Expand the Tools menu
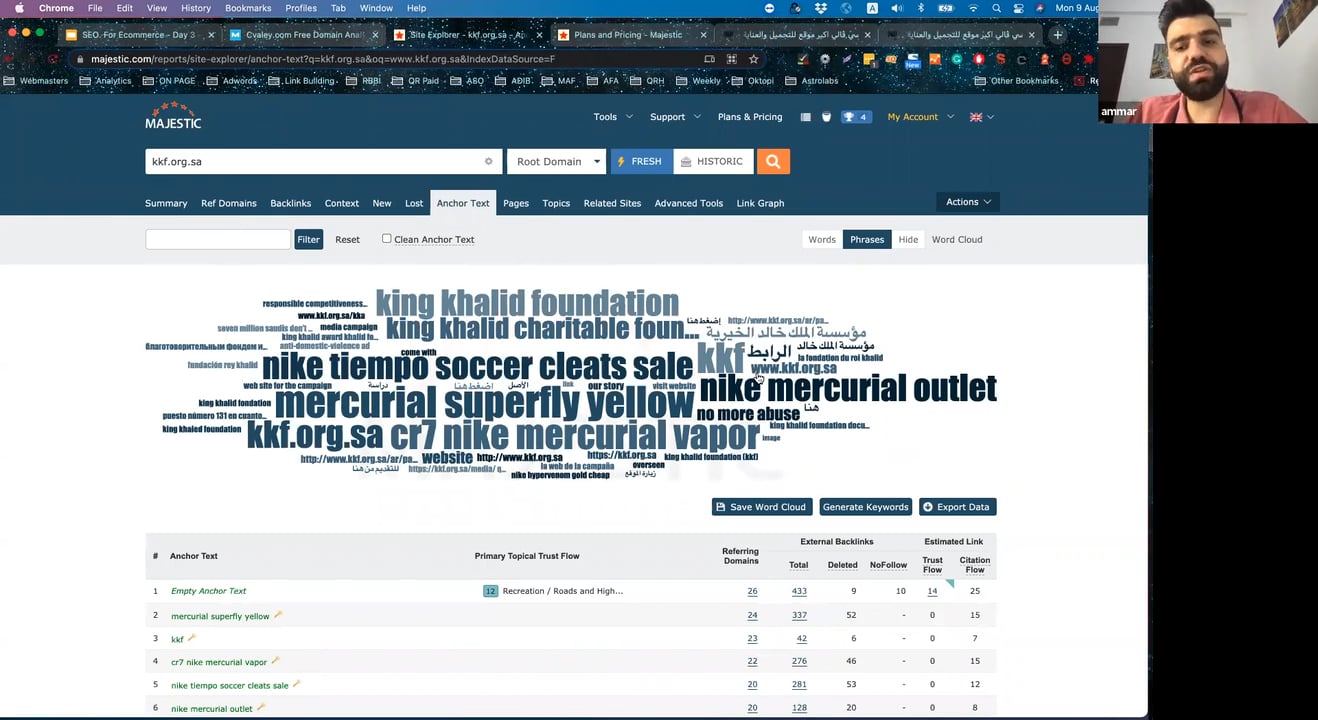The height and width of the screenshot is (720, 1318). pyautogui.click(x=613, y=117)
